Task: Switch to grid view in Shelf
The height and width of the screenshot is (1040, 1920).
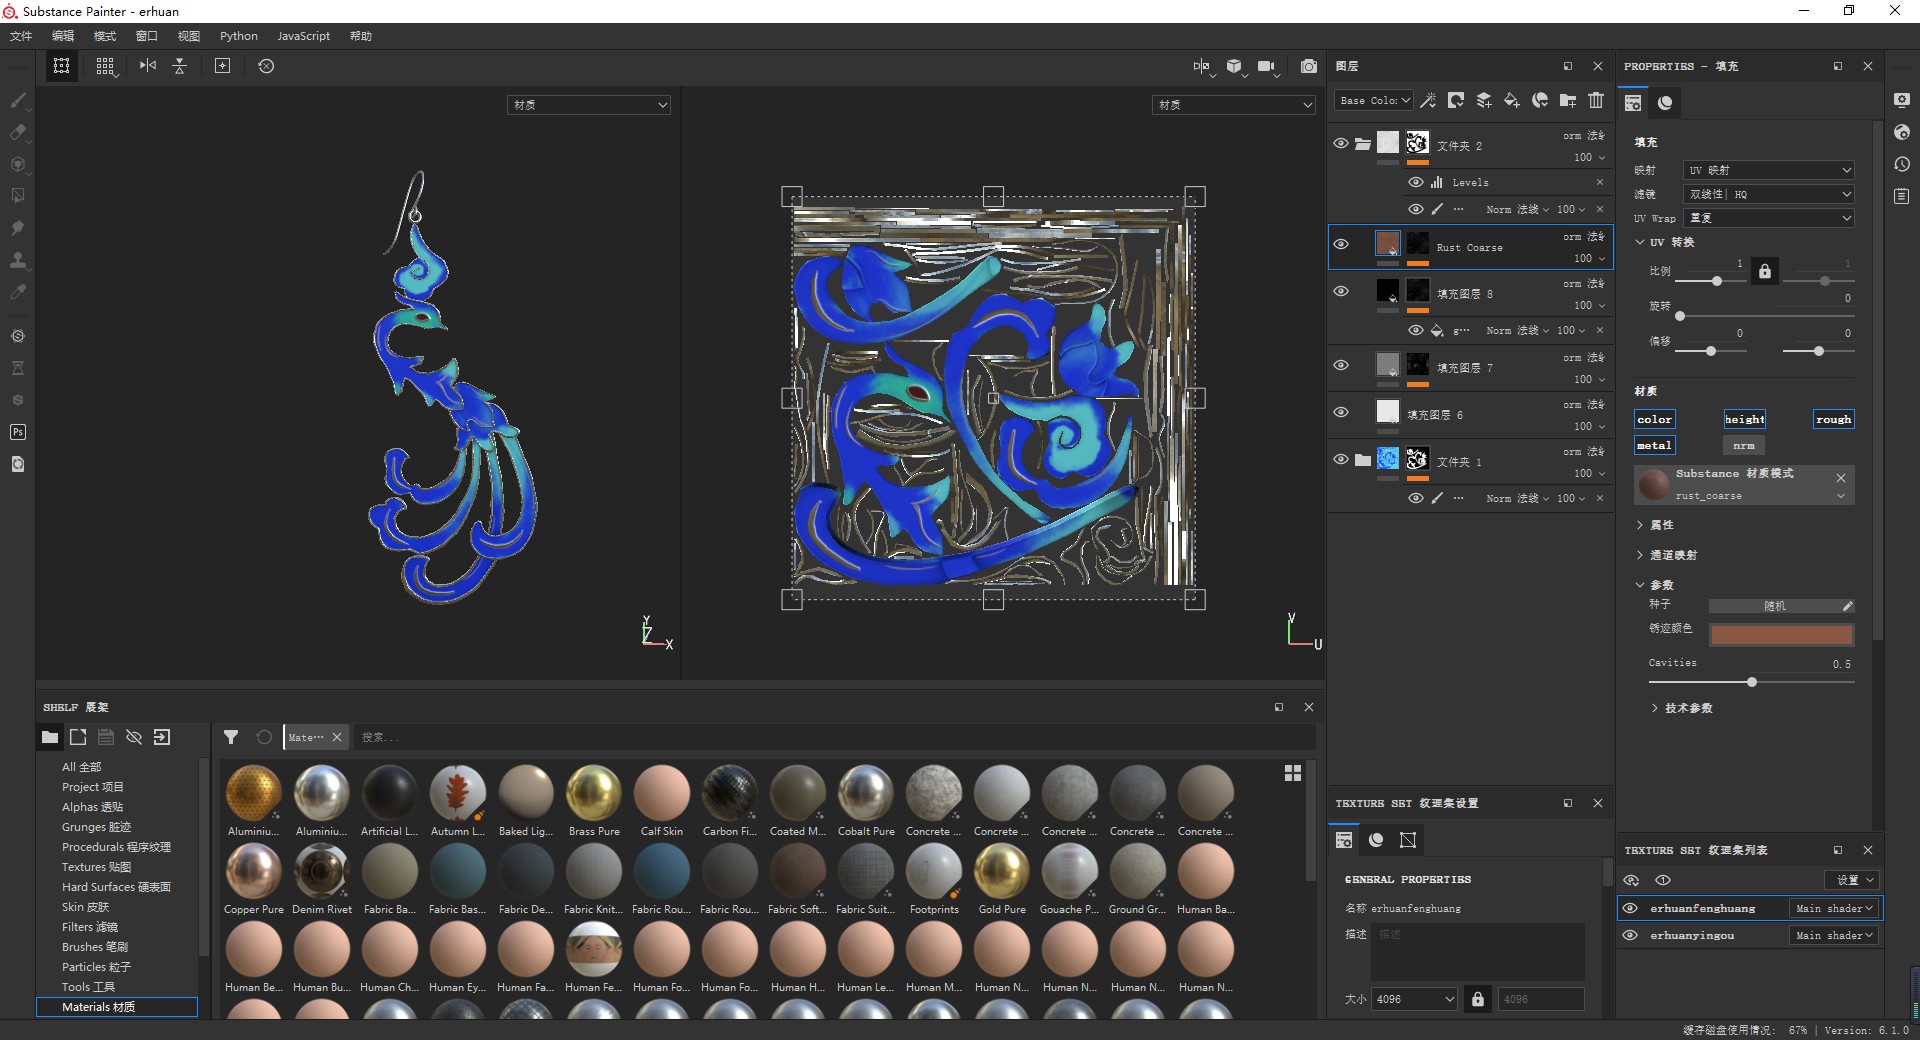Action: 1292,773
